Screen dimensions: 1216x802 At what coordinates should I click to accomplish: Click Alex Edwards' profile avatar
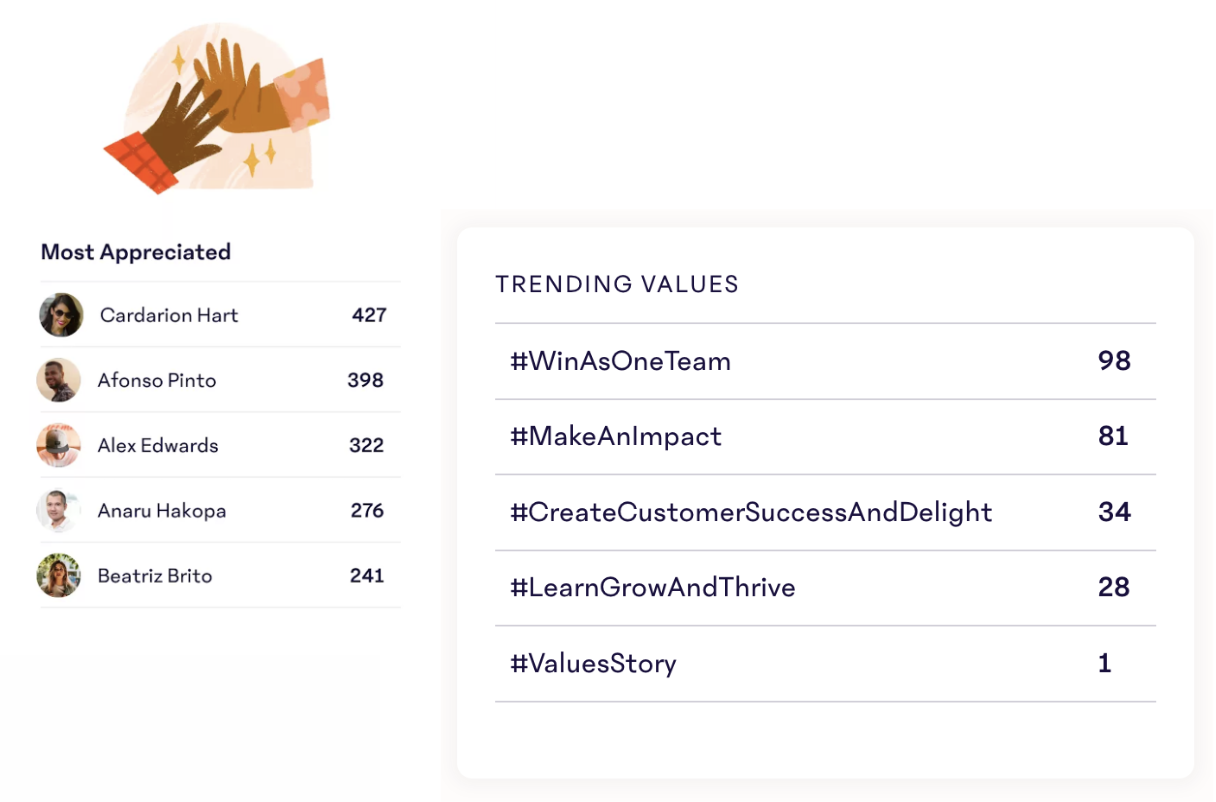59,445
